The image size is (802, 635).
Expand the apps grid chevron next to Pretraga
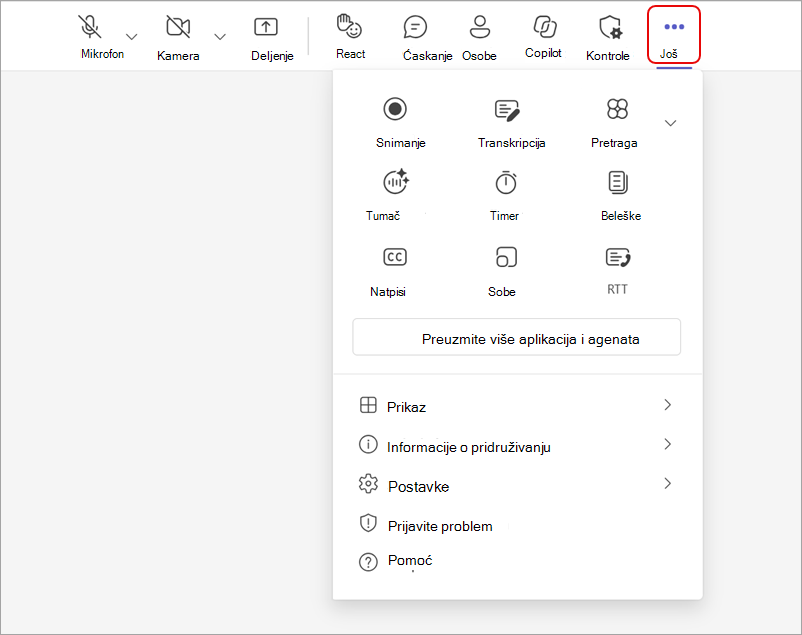coord(670,123)
